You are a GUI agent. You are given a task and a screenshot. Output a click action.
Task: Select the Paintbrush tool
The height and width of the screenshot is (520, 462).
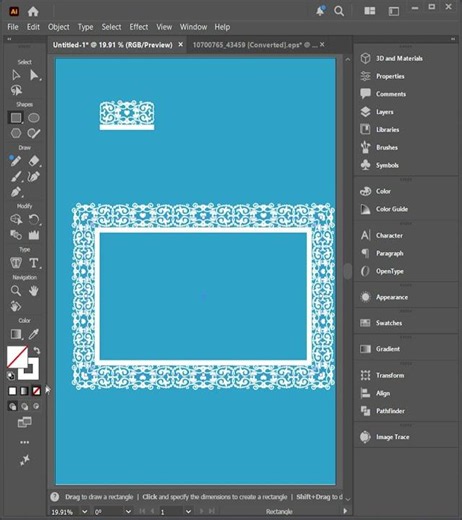pyautogui.click(x=16, y=177)
